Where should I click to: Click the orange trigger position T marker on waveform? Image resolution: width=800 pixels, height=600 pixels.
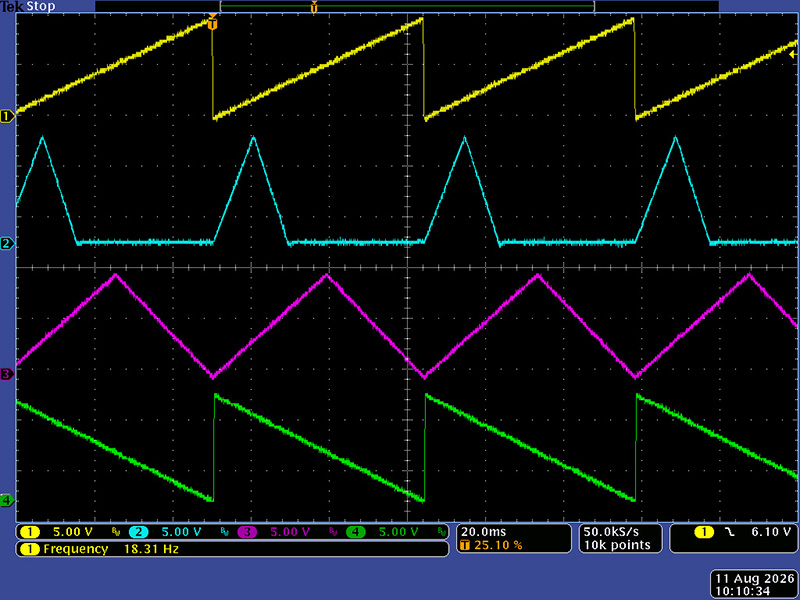point(213,22)
